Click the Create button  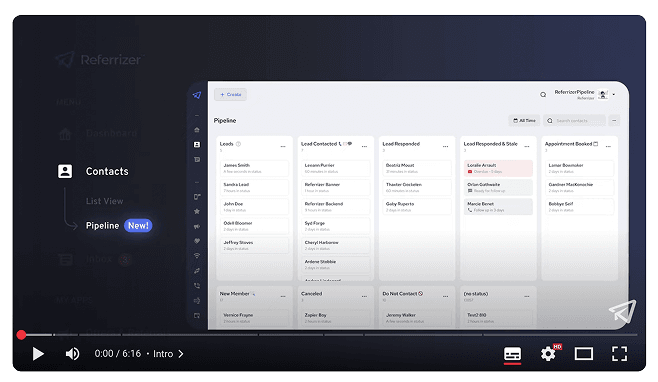[x=230, y=94]
